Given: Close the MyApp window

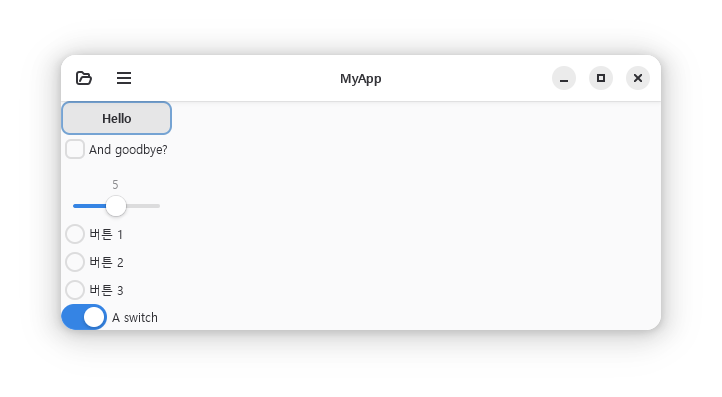Looking at the screenshot, I should click(x=638, y=78).
